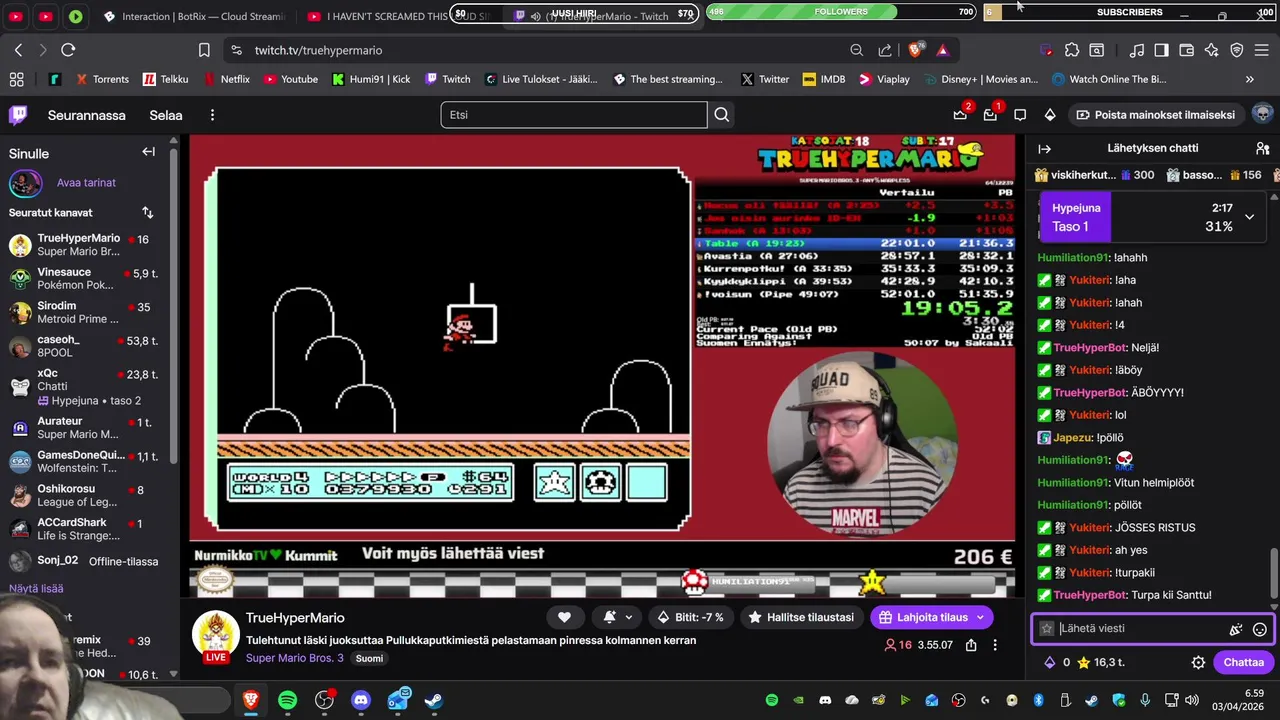Click the chat scrollbar thumb
Screen dimensions: 1280x720
coord(1273,574)
